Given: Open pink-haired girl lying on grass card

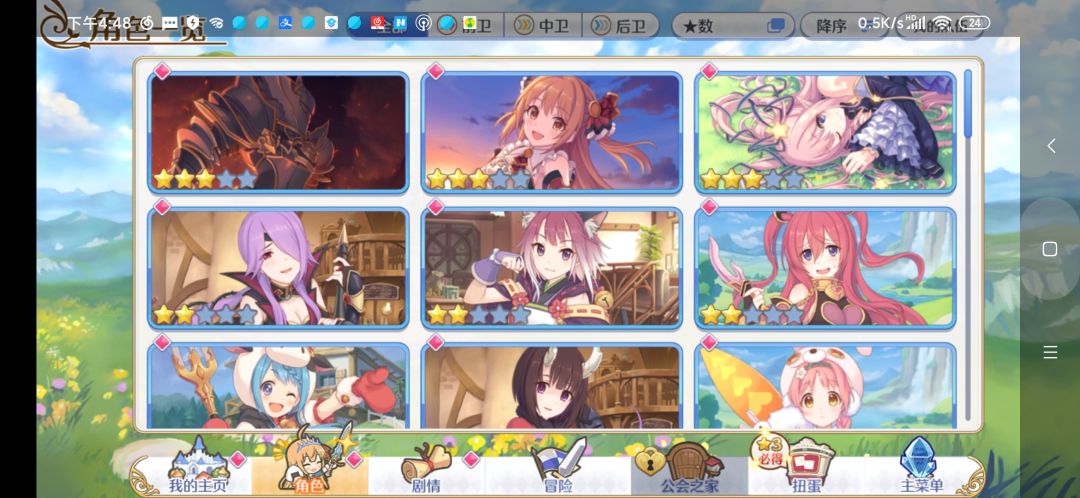Looking at the screenshot, I should click(825, 132).
